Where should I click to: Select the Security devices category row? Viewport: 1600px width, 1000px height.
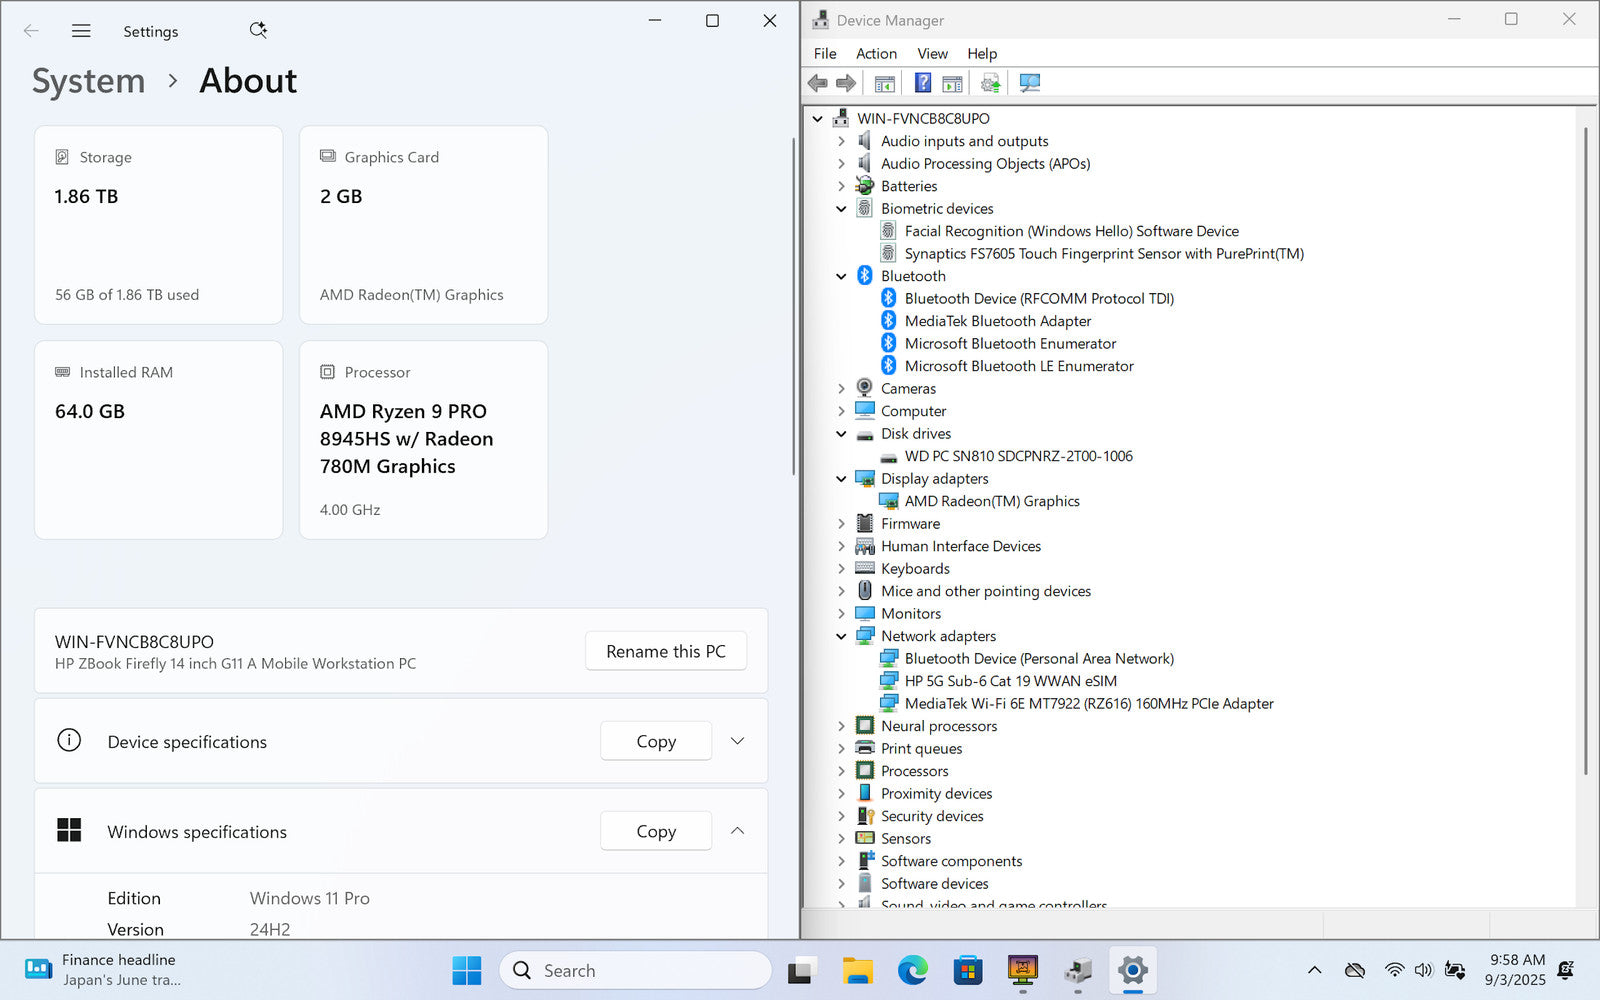pyautogui.click(x=932, y=816)
